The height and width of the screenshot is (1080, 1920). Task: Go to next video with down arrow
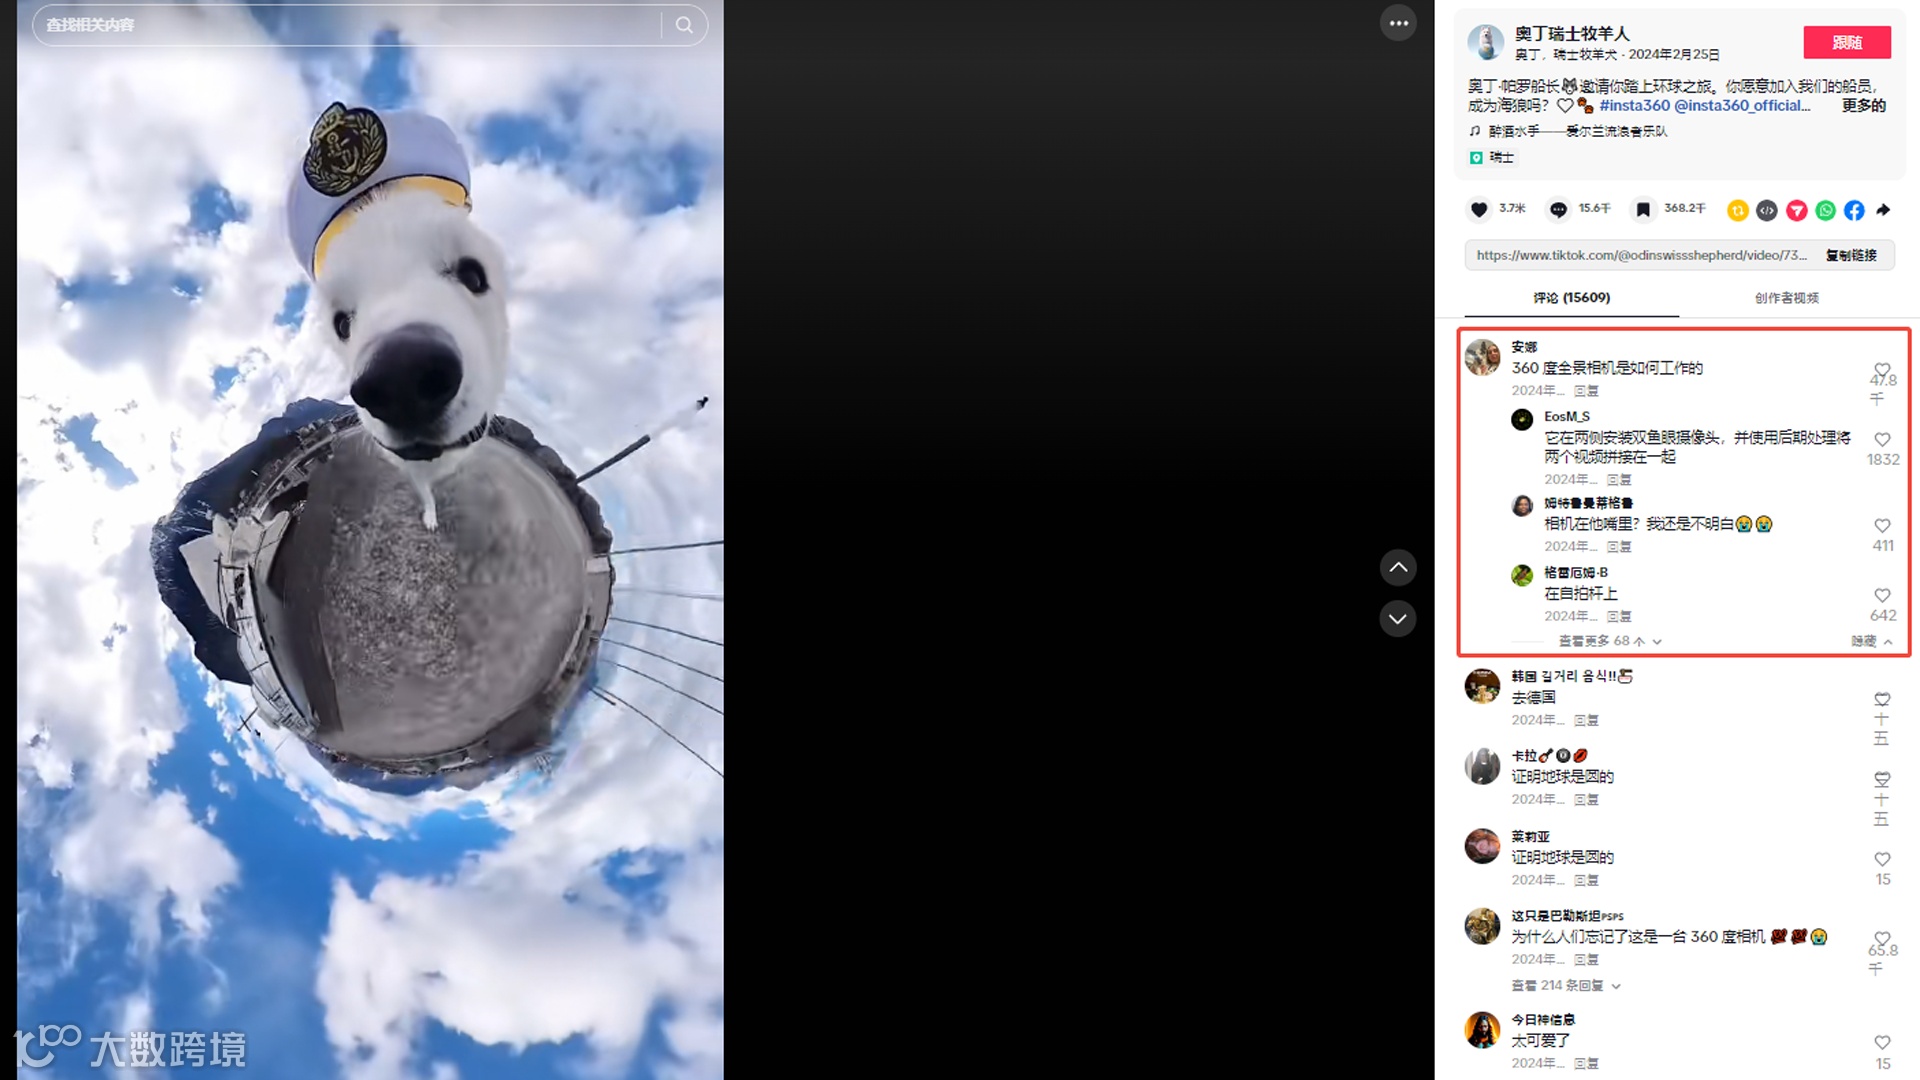click(x=1398, y=619)
